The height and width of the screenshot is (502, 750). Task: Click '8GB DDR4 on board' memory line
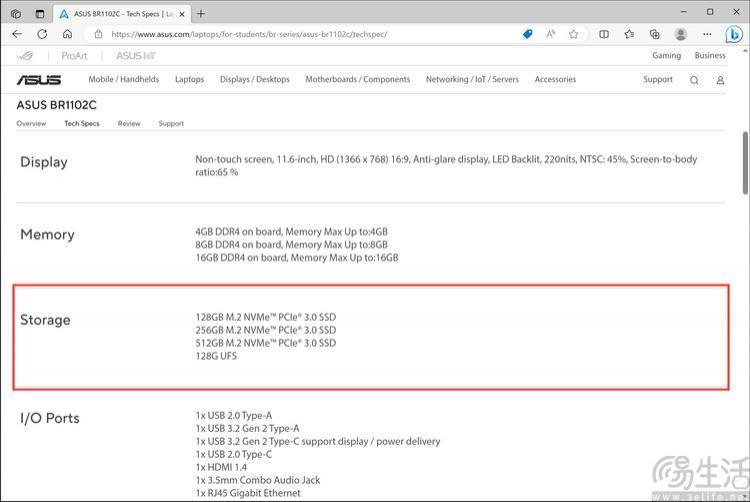[291, 245]
